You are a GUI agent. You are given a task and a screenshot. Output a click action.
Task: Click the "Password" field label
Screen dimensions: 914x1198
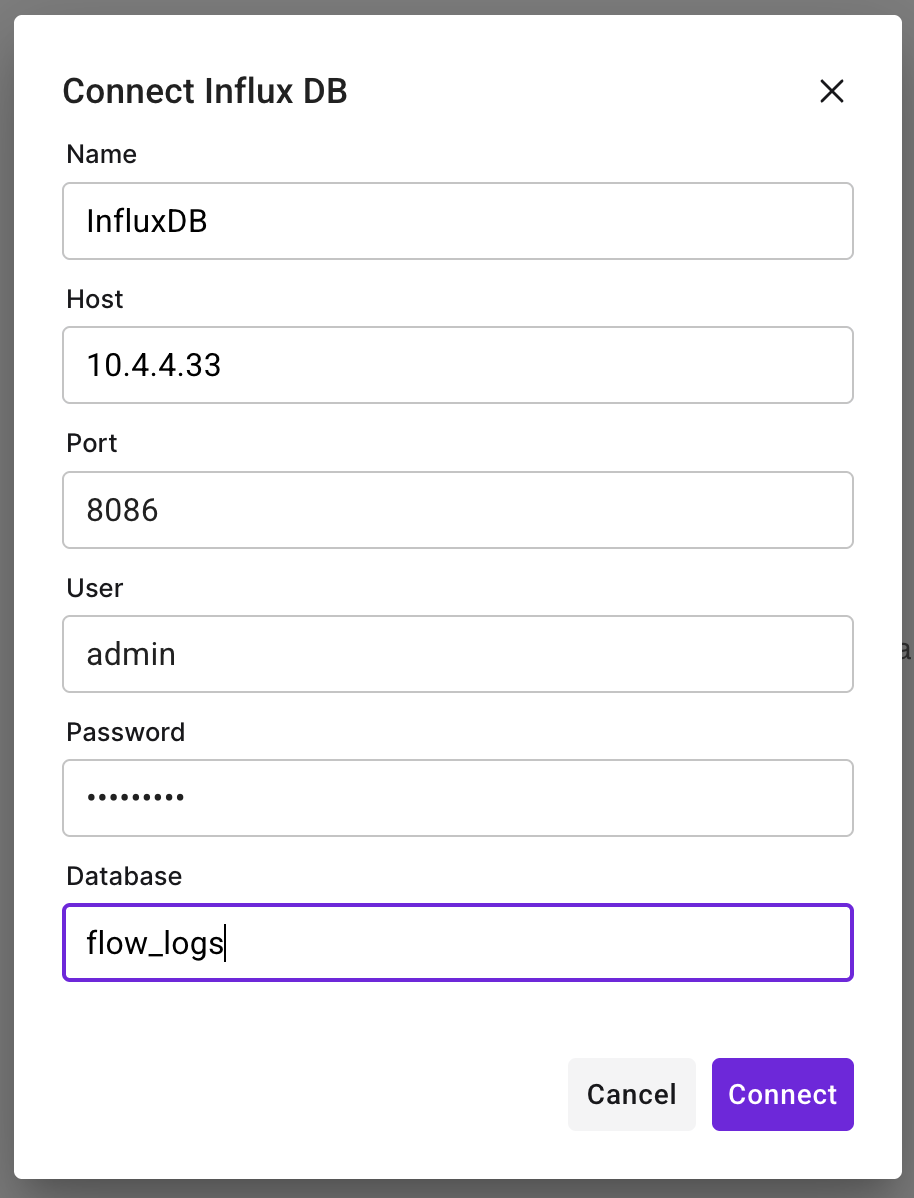click(x=126, y=732)
